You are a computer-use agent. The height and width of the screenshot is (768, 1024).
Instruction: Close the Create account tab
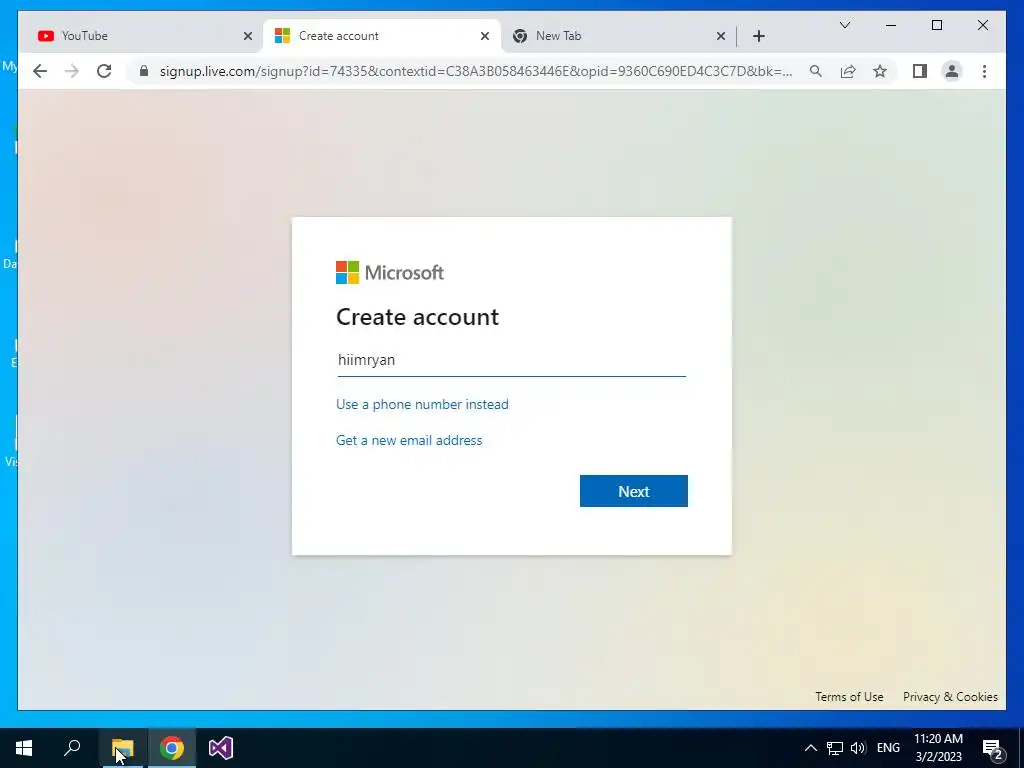pos(485,36)
